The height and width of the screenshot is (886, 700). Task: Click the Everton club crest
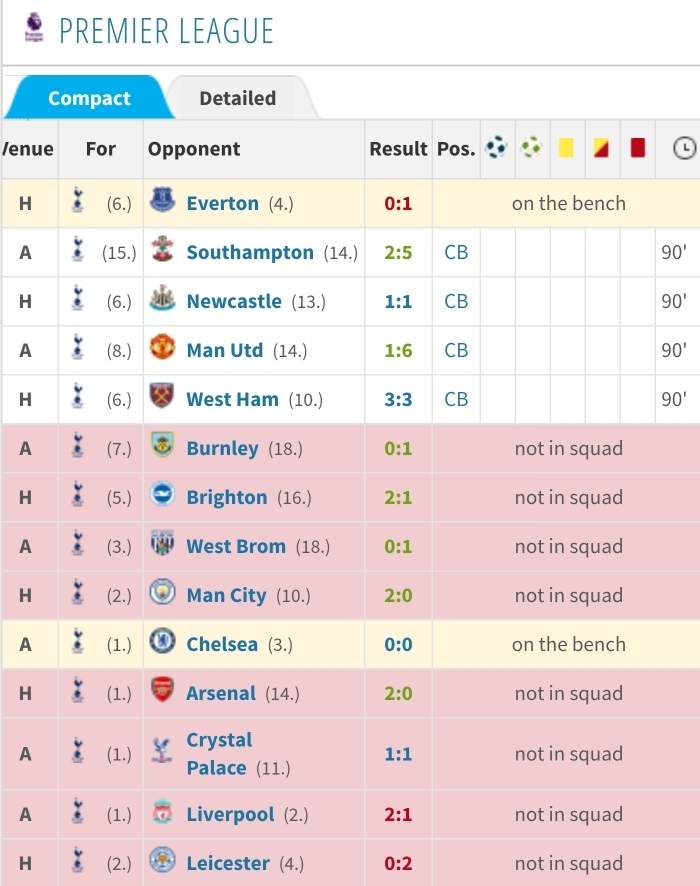click(162, 203)
